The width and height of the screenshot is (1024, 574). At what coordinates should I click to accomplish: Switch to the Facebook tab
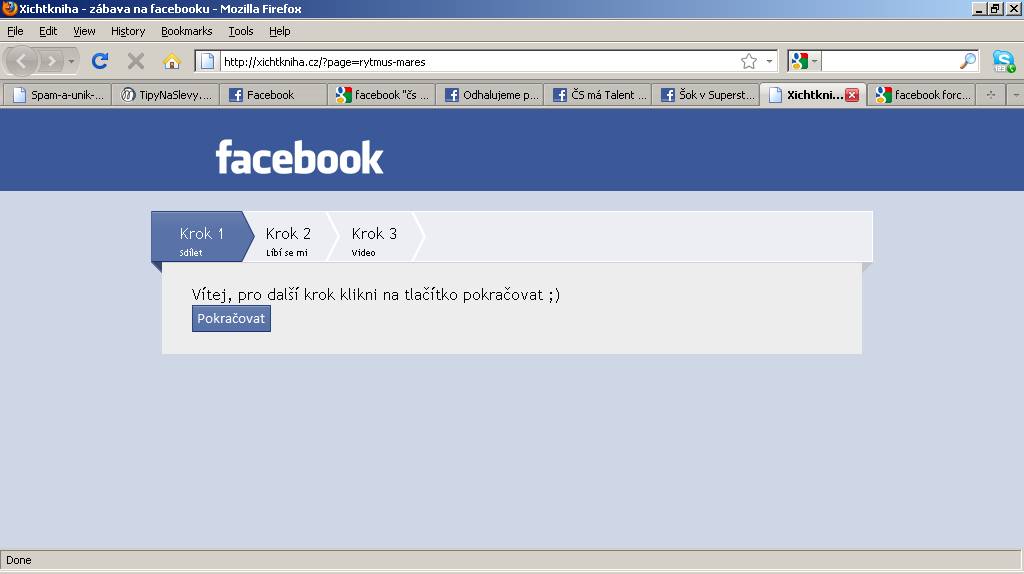pos(273,95)
